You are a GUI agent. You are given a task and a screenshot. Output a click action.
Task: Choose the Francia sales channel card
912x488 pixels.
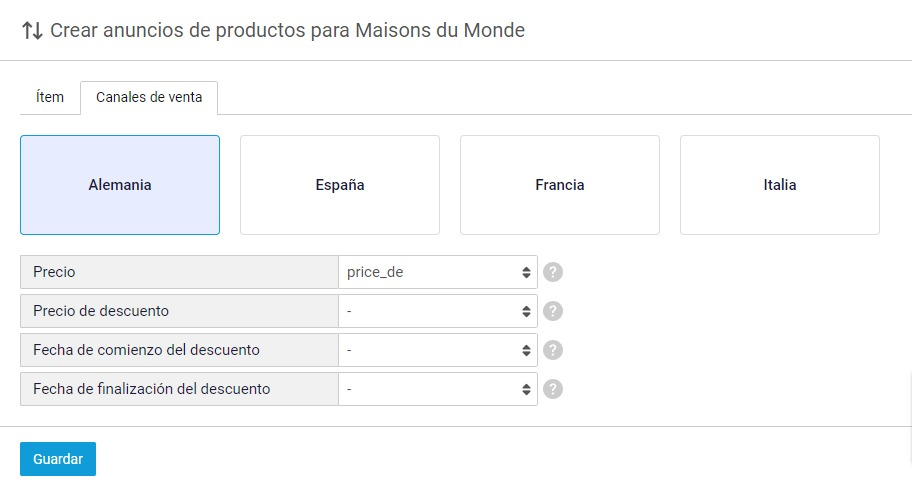pos(560,185)
